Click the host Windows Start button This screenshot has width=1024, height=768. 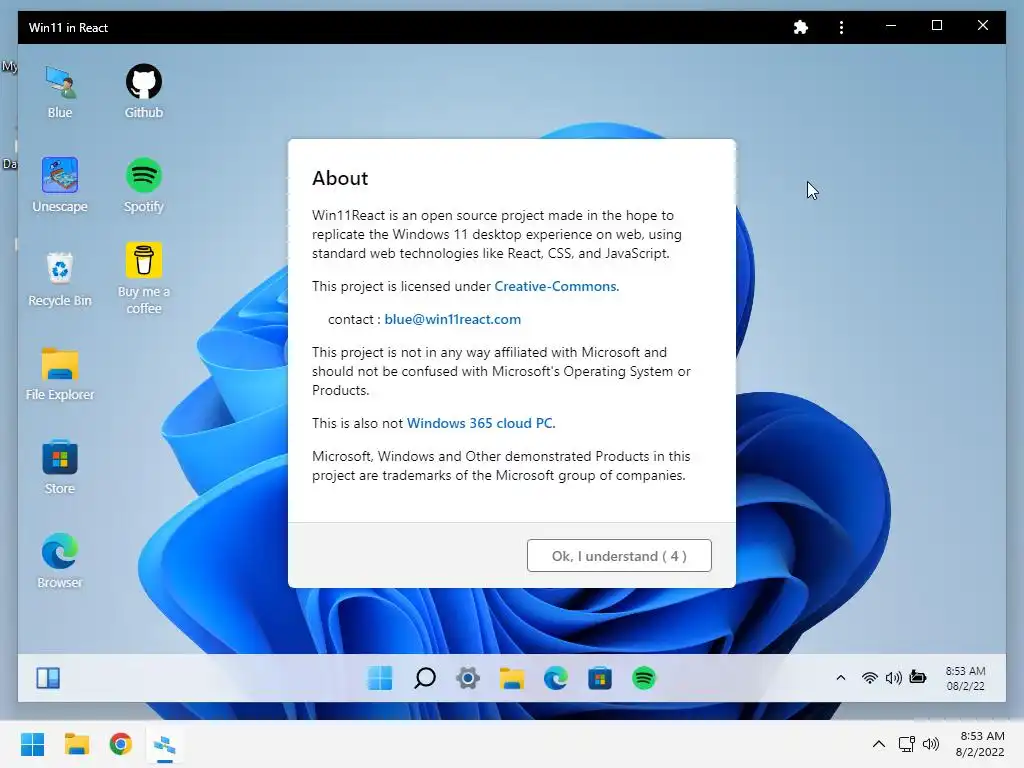(33, 744)
